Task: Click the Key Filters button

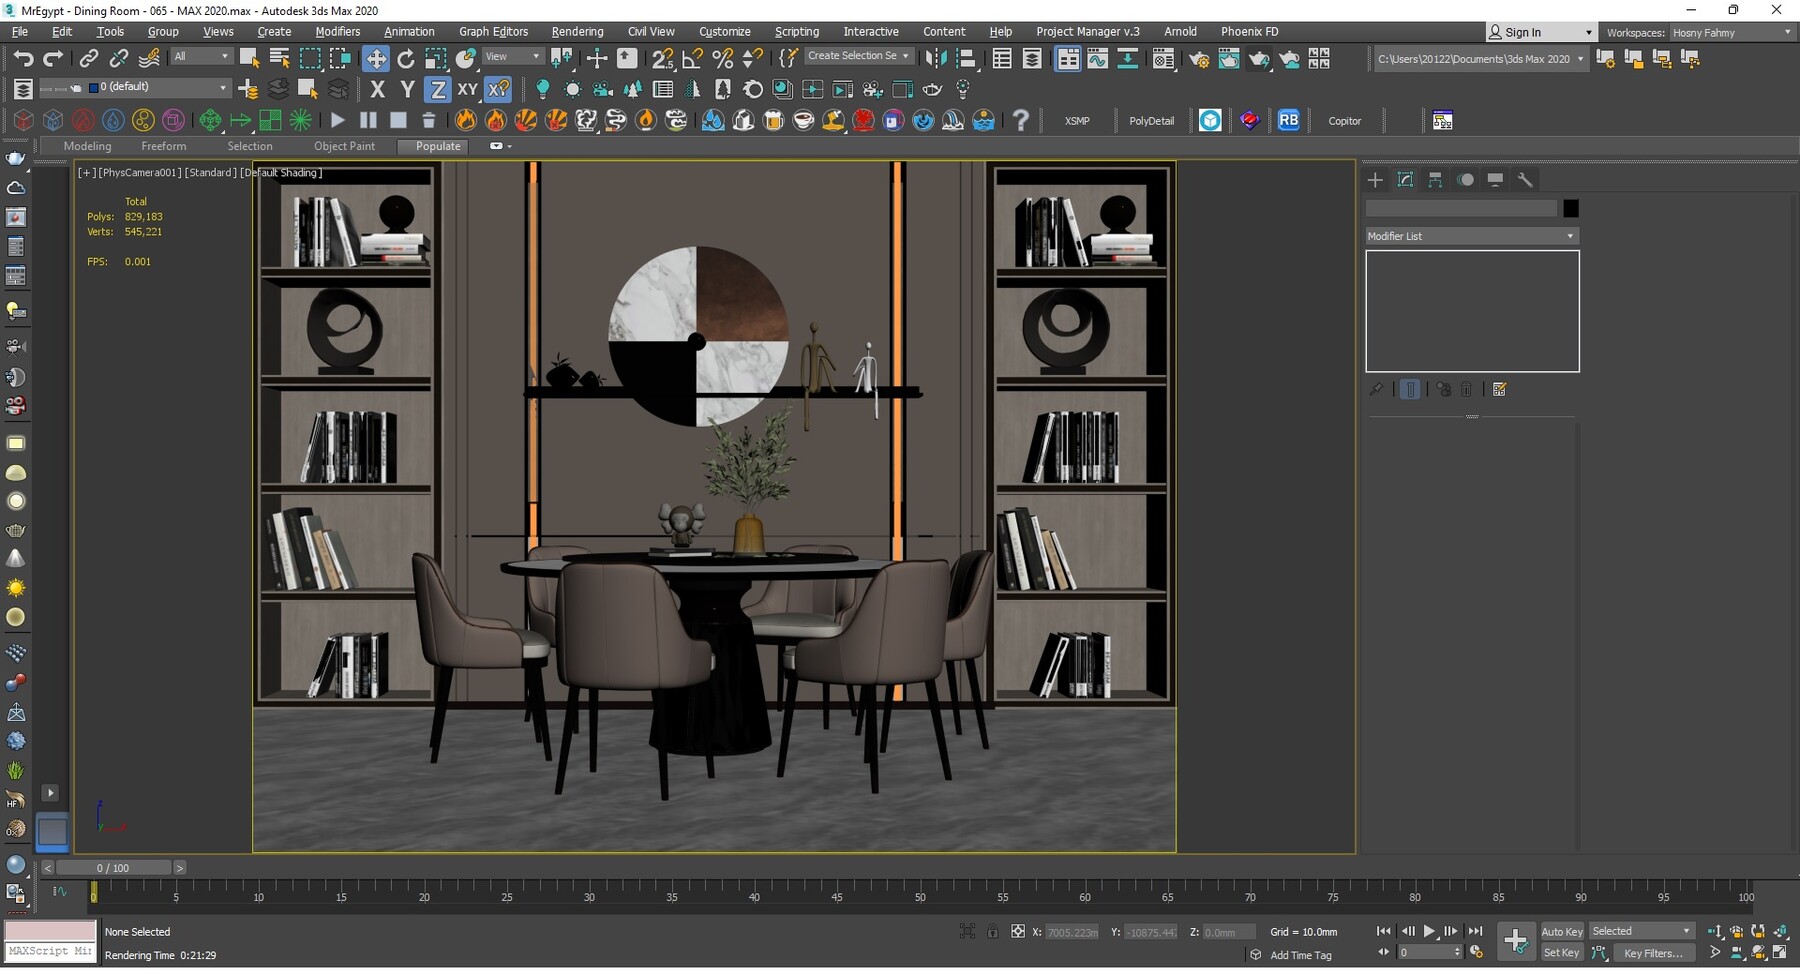Action: coord(1654,953)
